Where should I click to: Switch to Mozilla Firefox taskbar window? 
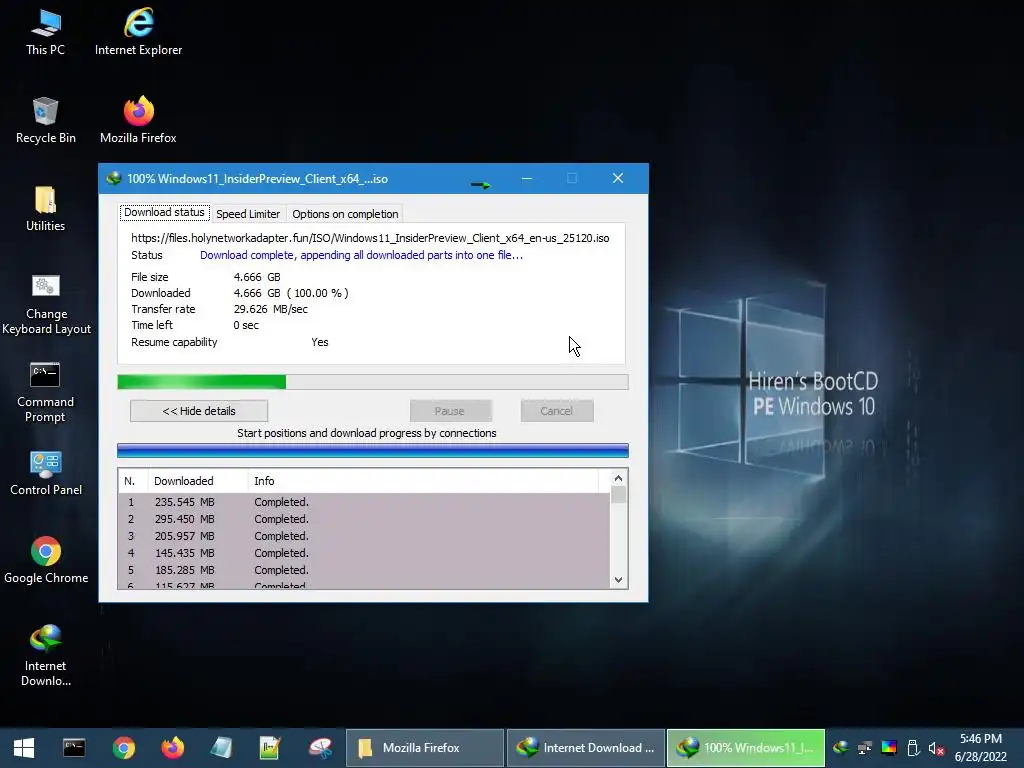(x=424, y=748)
